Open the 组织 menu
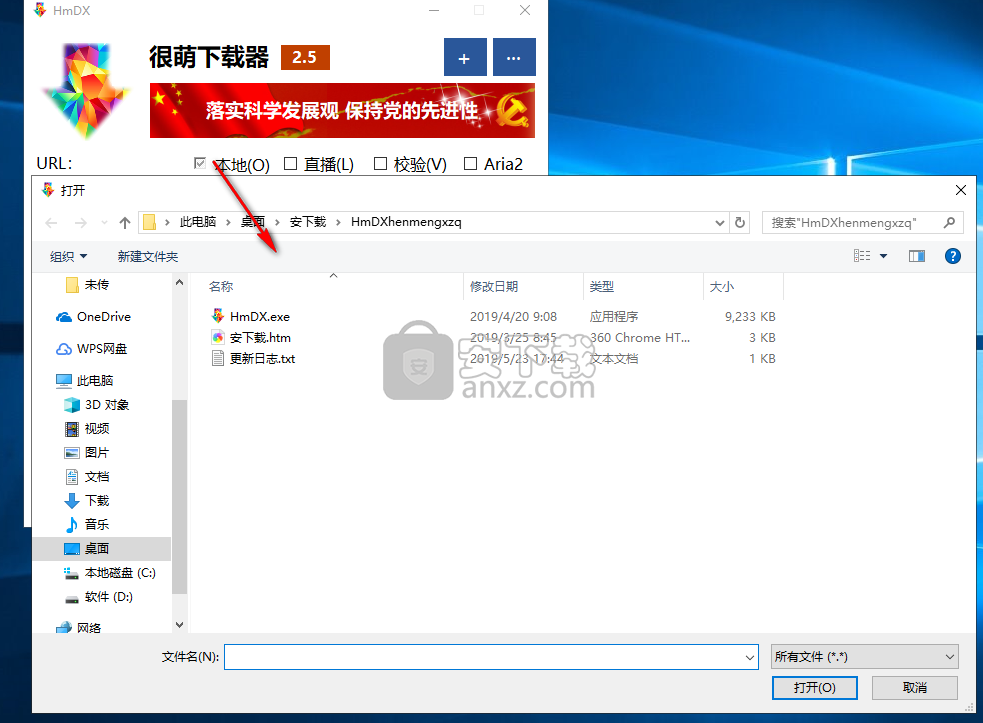This screenshot has width=983, height=723. tap(68, 256)
